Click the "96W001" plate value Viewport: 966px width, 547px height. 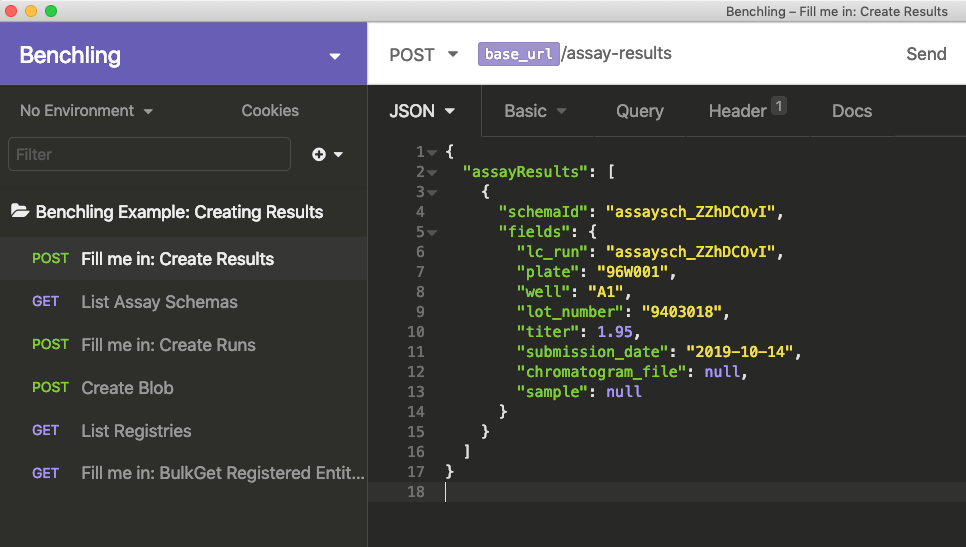point(632,272)
